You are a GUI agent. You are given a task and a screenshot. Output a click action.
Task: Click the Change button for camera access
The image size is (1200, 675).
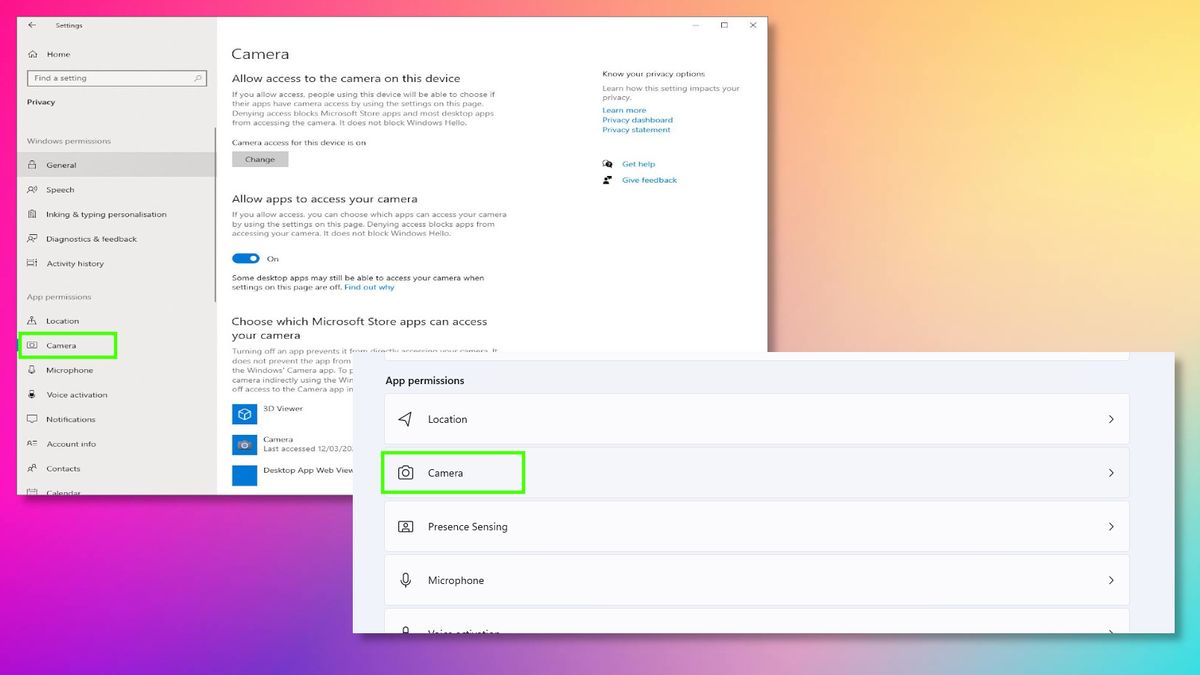(x=260, y=158)
